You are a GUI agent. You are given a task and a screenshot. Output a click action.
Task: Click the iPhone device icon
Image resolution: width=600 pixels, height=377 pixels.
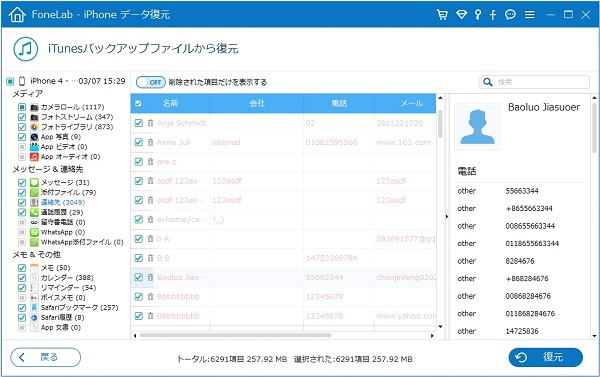point(22,81)
